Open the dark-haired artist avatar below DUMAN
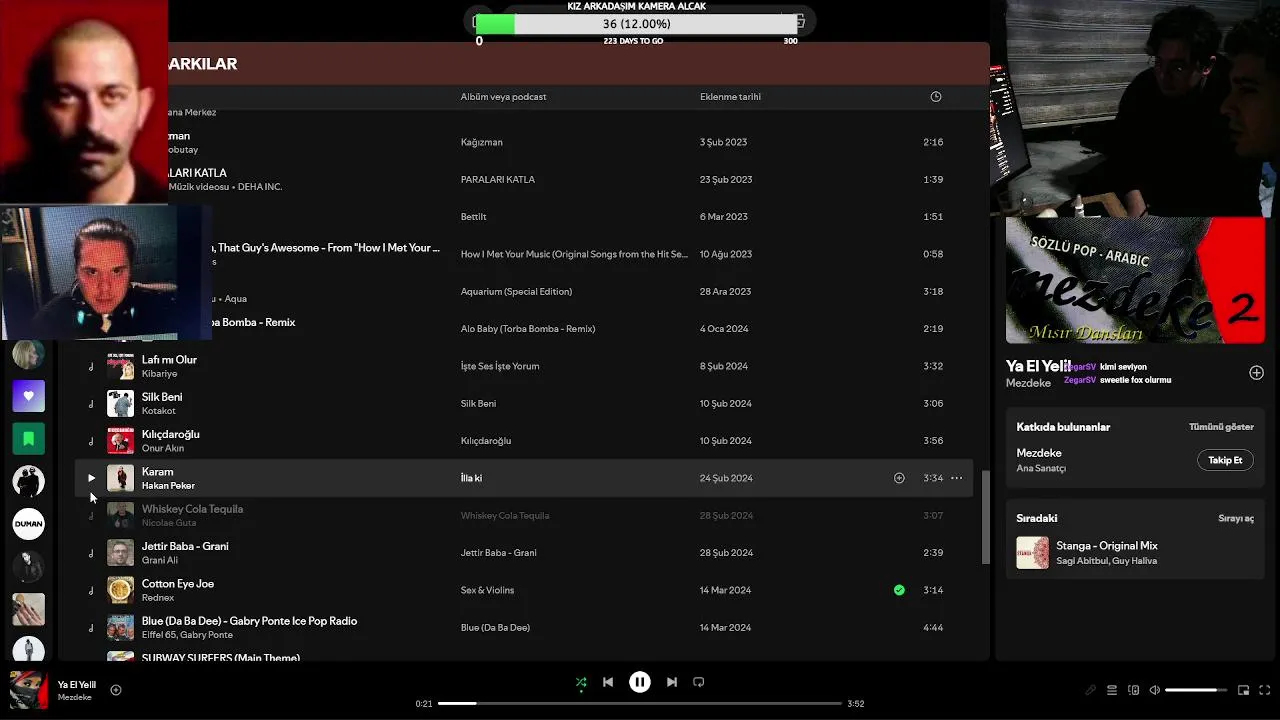 point(28,566)
